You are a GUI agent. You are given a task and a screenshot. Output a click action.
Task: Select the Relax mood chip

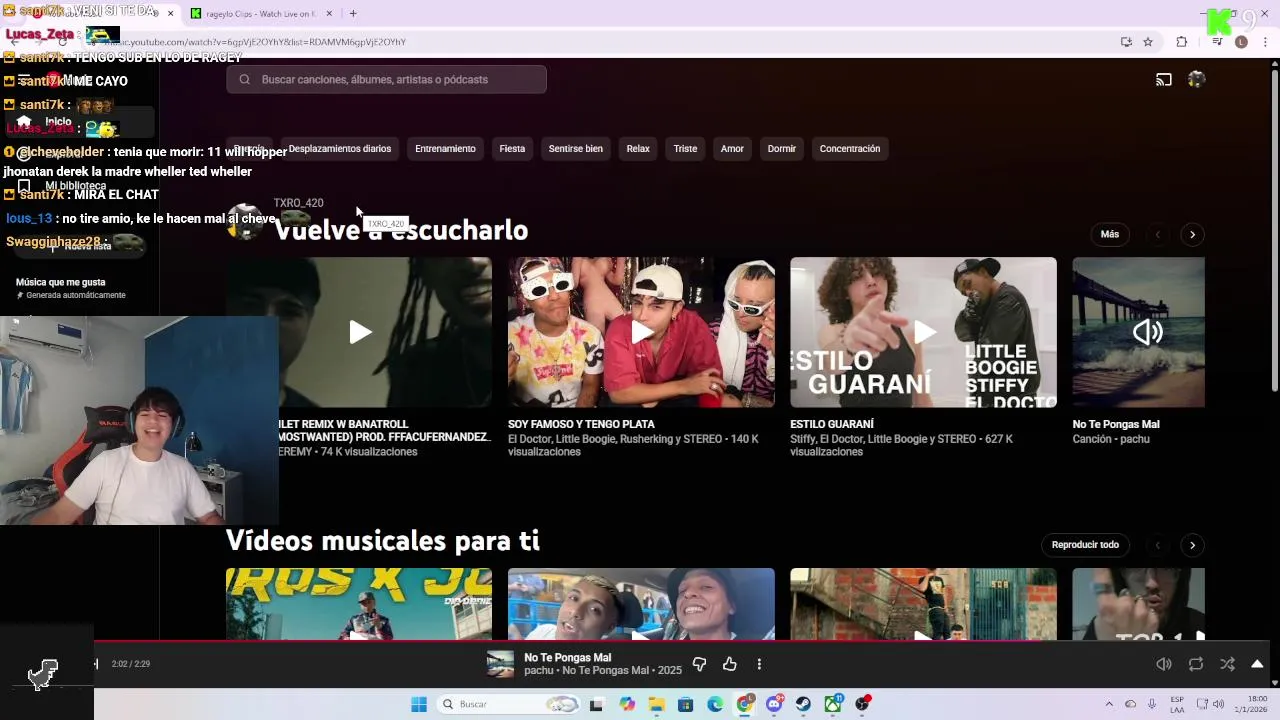tap(638, 149)
